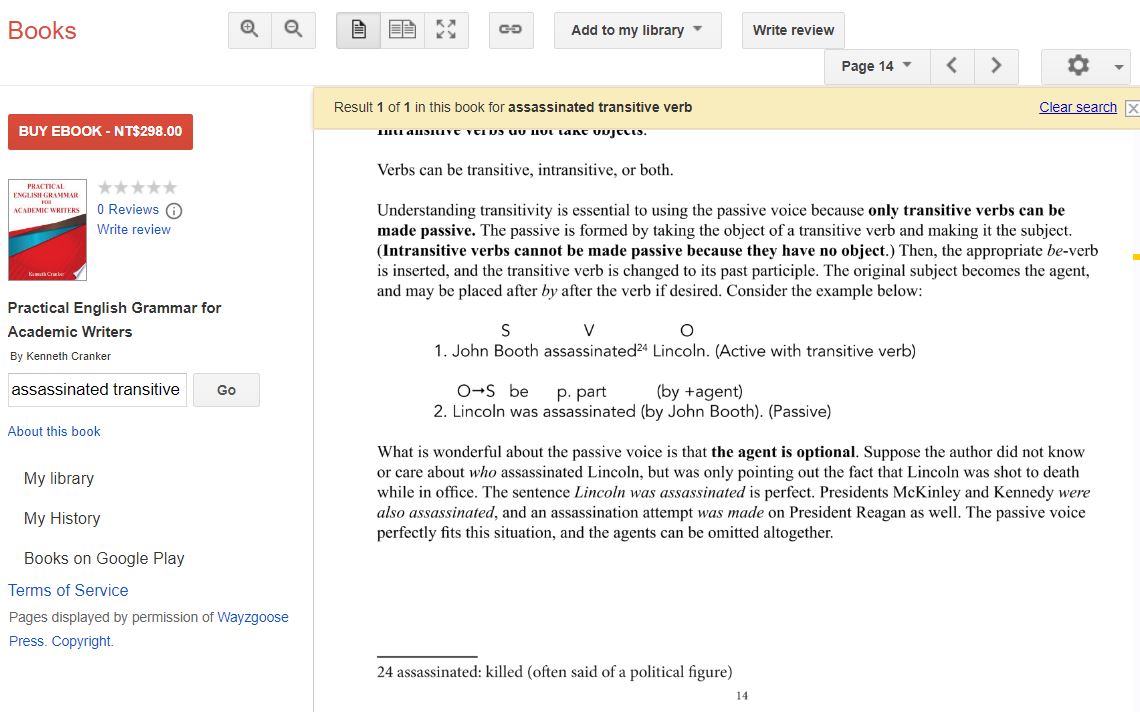Switch to two-page view mode

coord(402,30)
